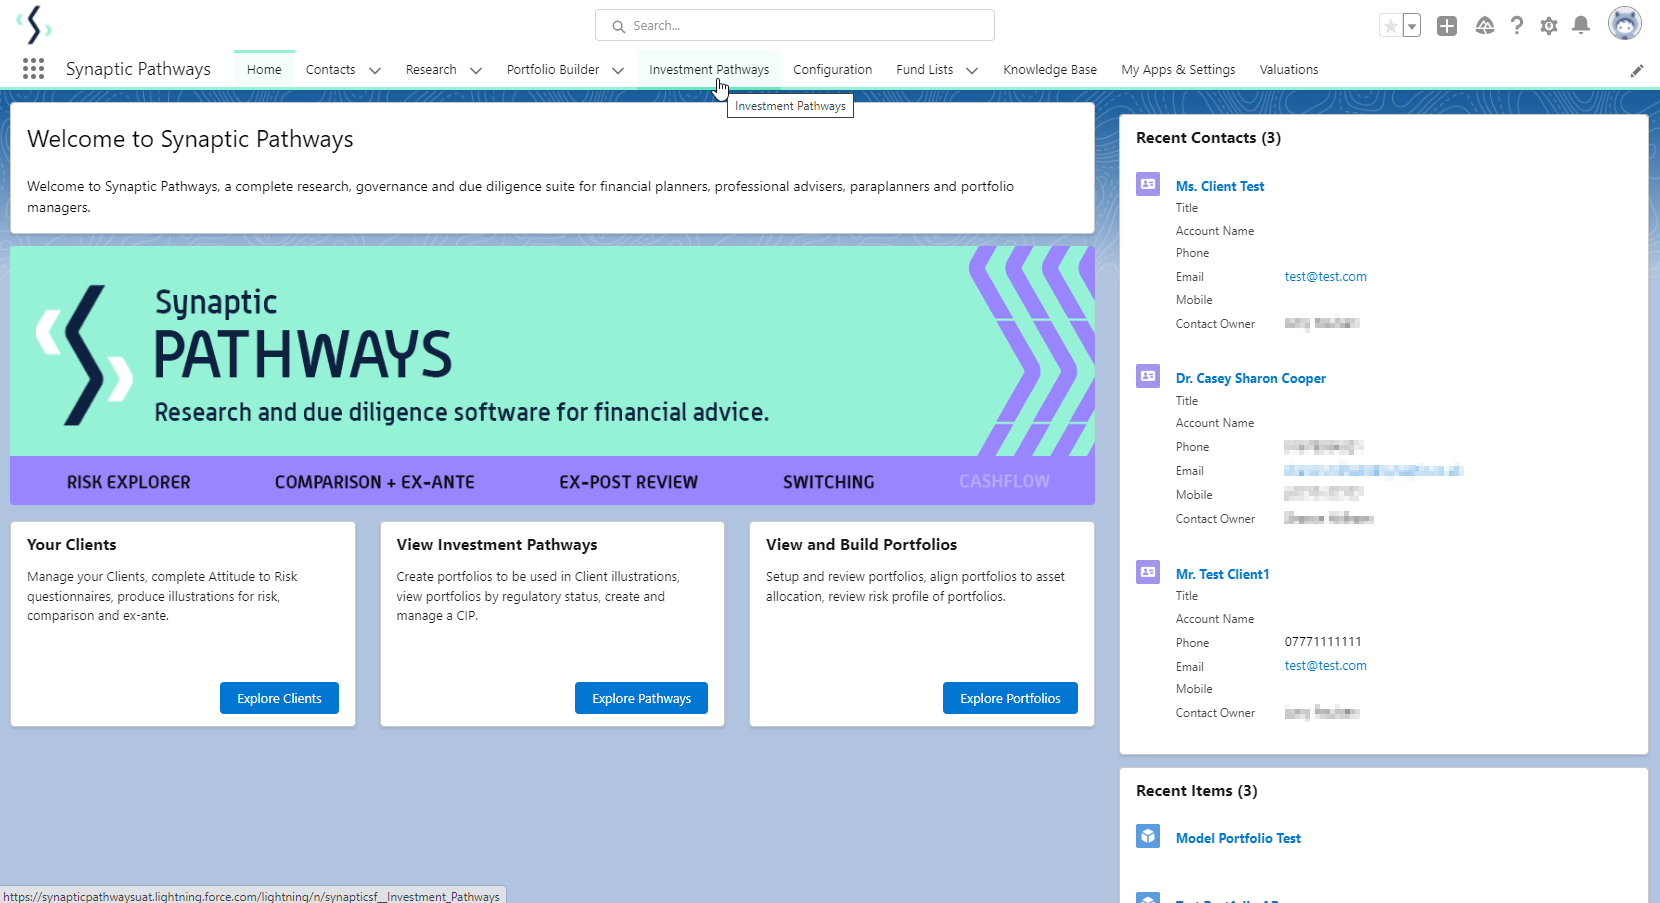Open the Model Portfolio Test recent item

(1238, 838)
